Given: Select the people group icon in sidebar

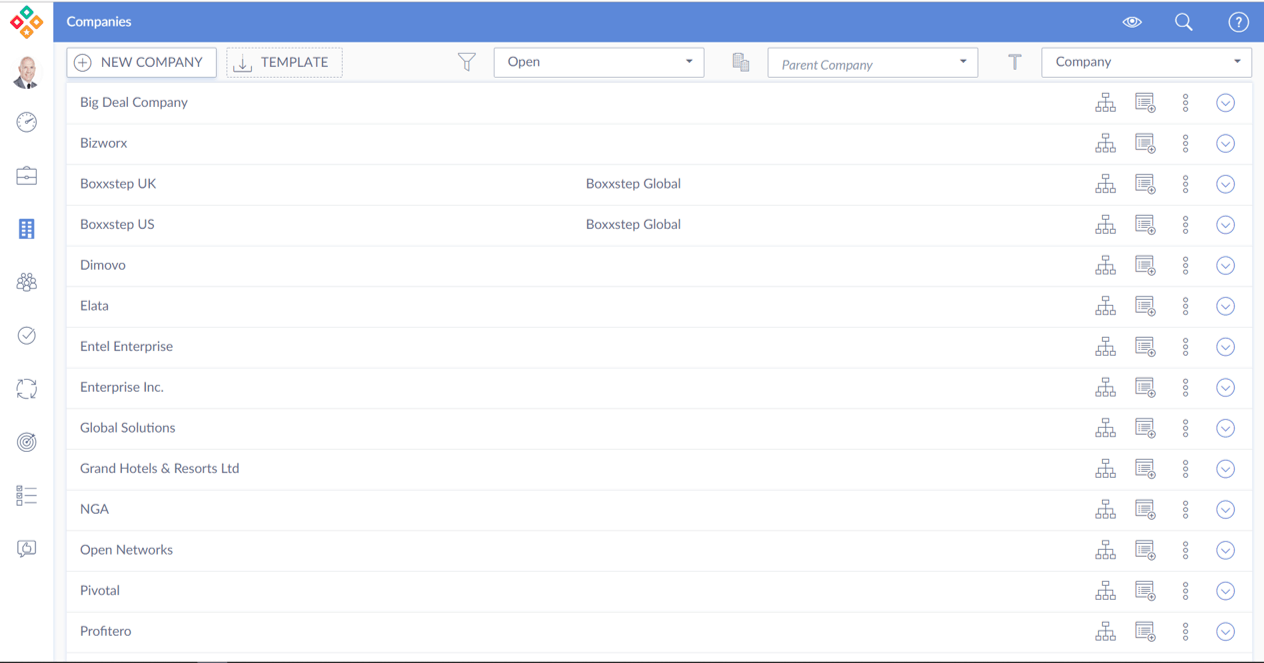Looking at the screenshot, I should [x=27, y=282].
